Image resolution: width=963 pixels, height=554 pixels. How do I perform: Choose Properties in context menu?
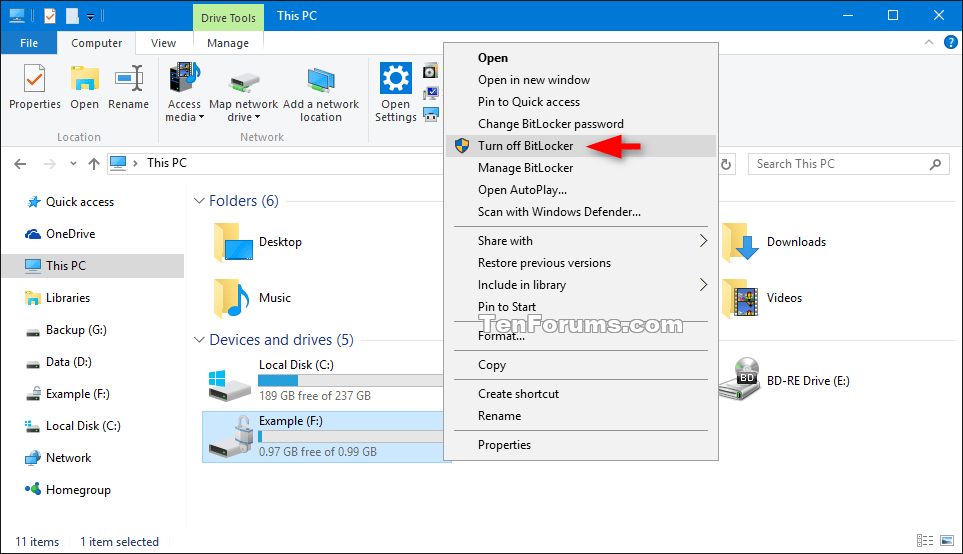(x=581, y=445)
